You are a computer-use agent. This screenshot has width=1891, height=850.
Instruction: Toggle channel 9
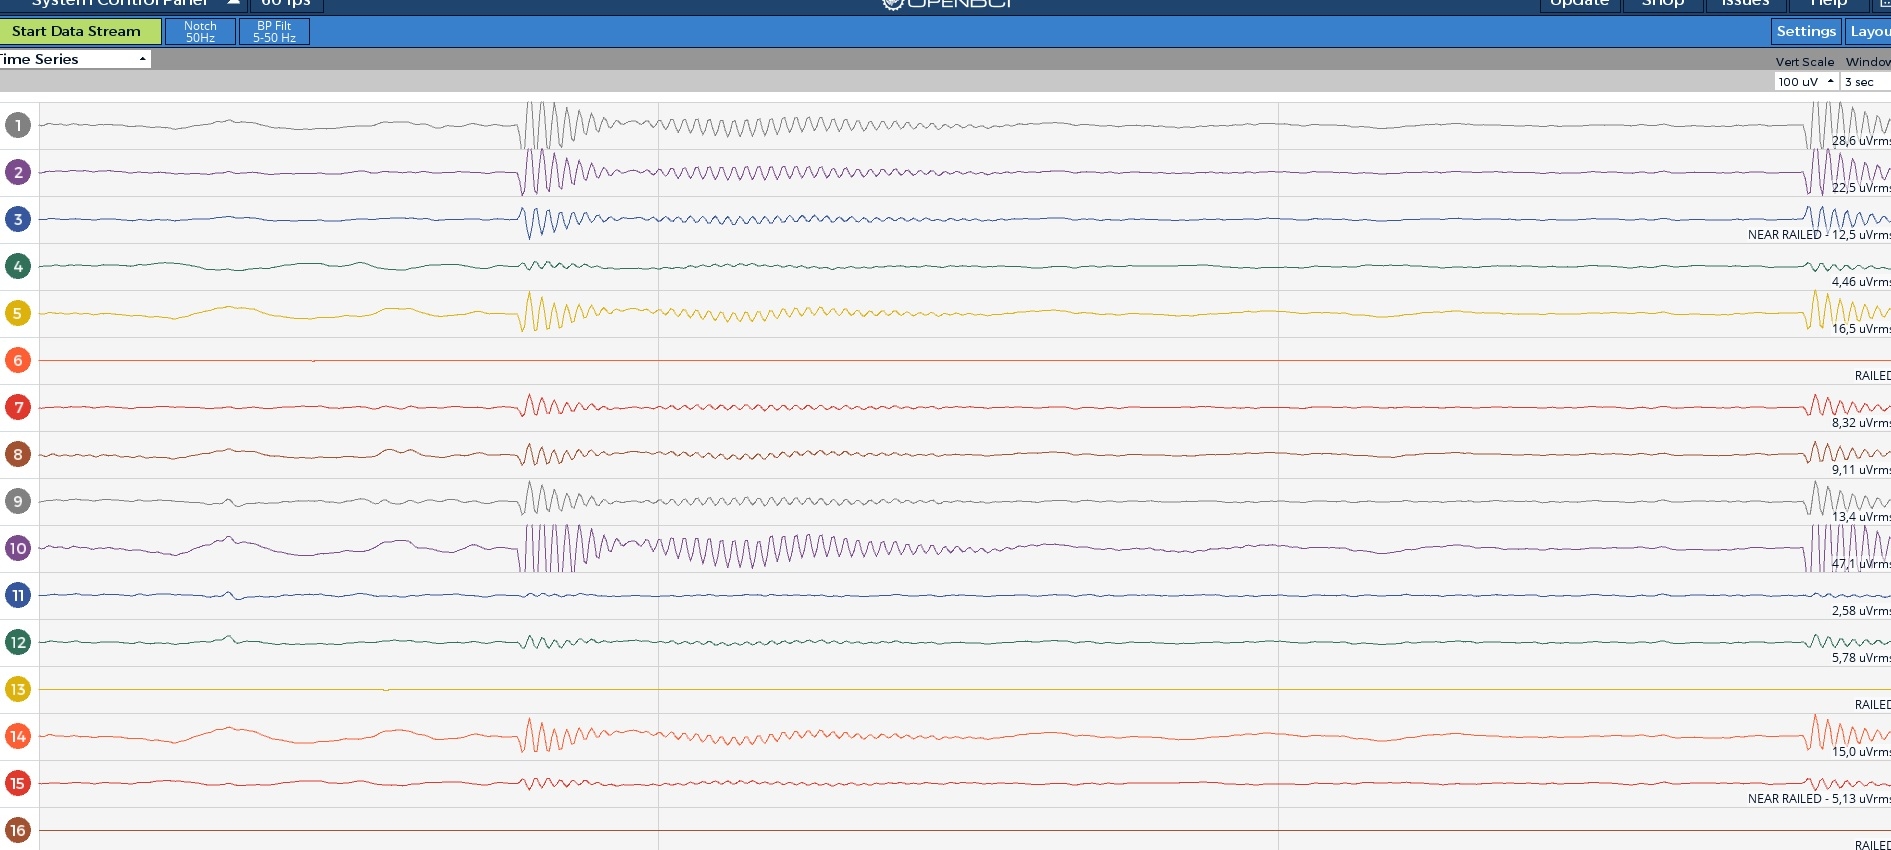pos(17,501)
